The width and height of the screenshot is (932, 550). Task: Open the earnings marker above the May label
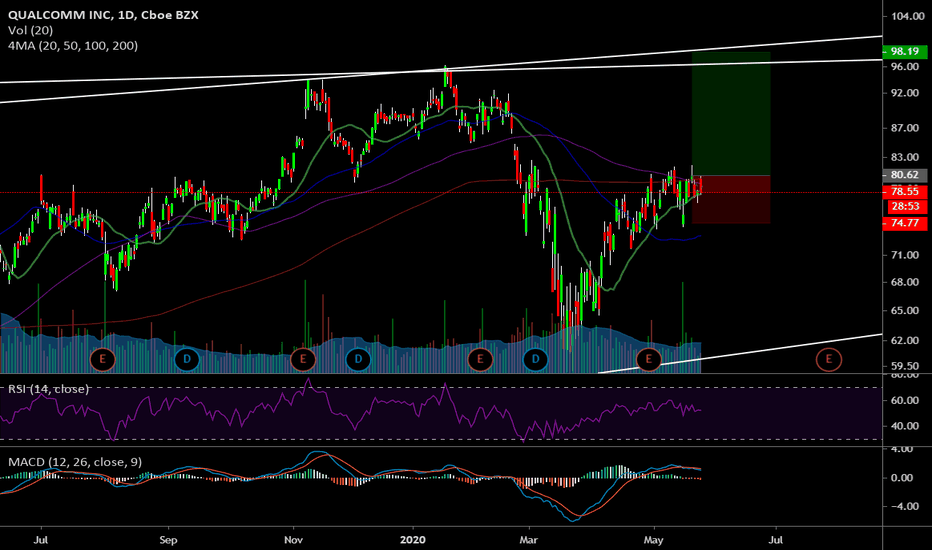click(x=648, y=359)
